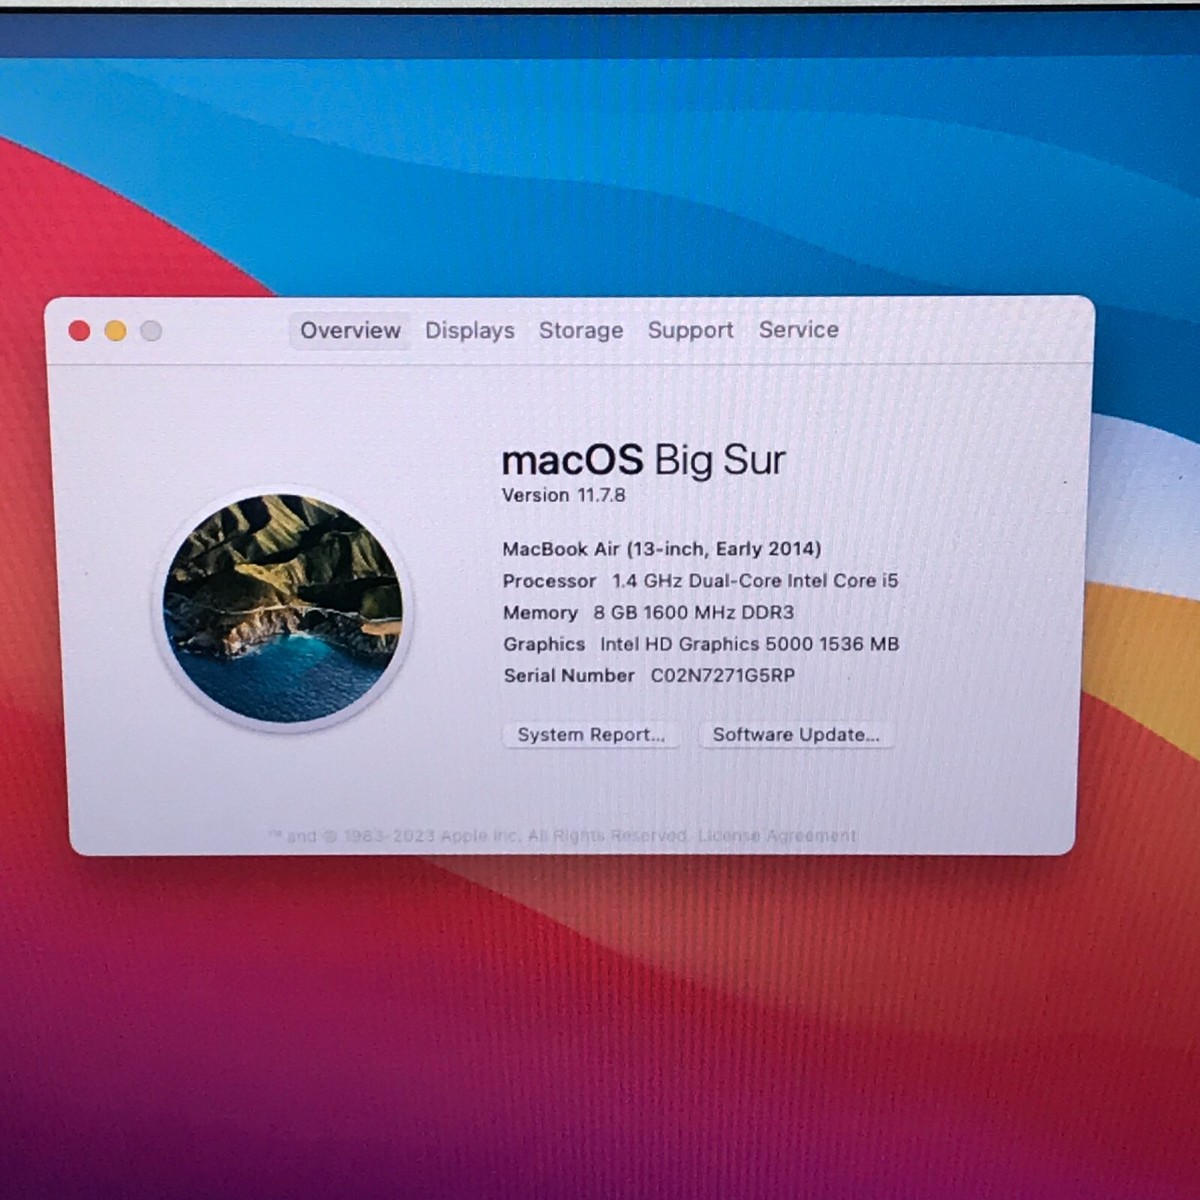Click the gray disabled zoom button
The height and width of the screenshot is (1200, 1200).
(x=151, y=331)
